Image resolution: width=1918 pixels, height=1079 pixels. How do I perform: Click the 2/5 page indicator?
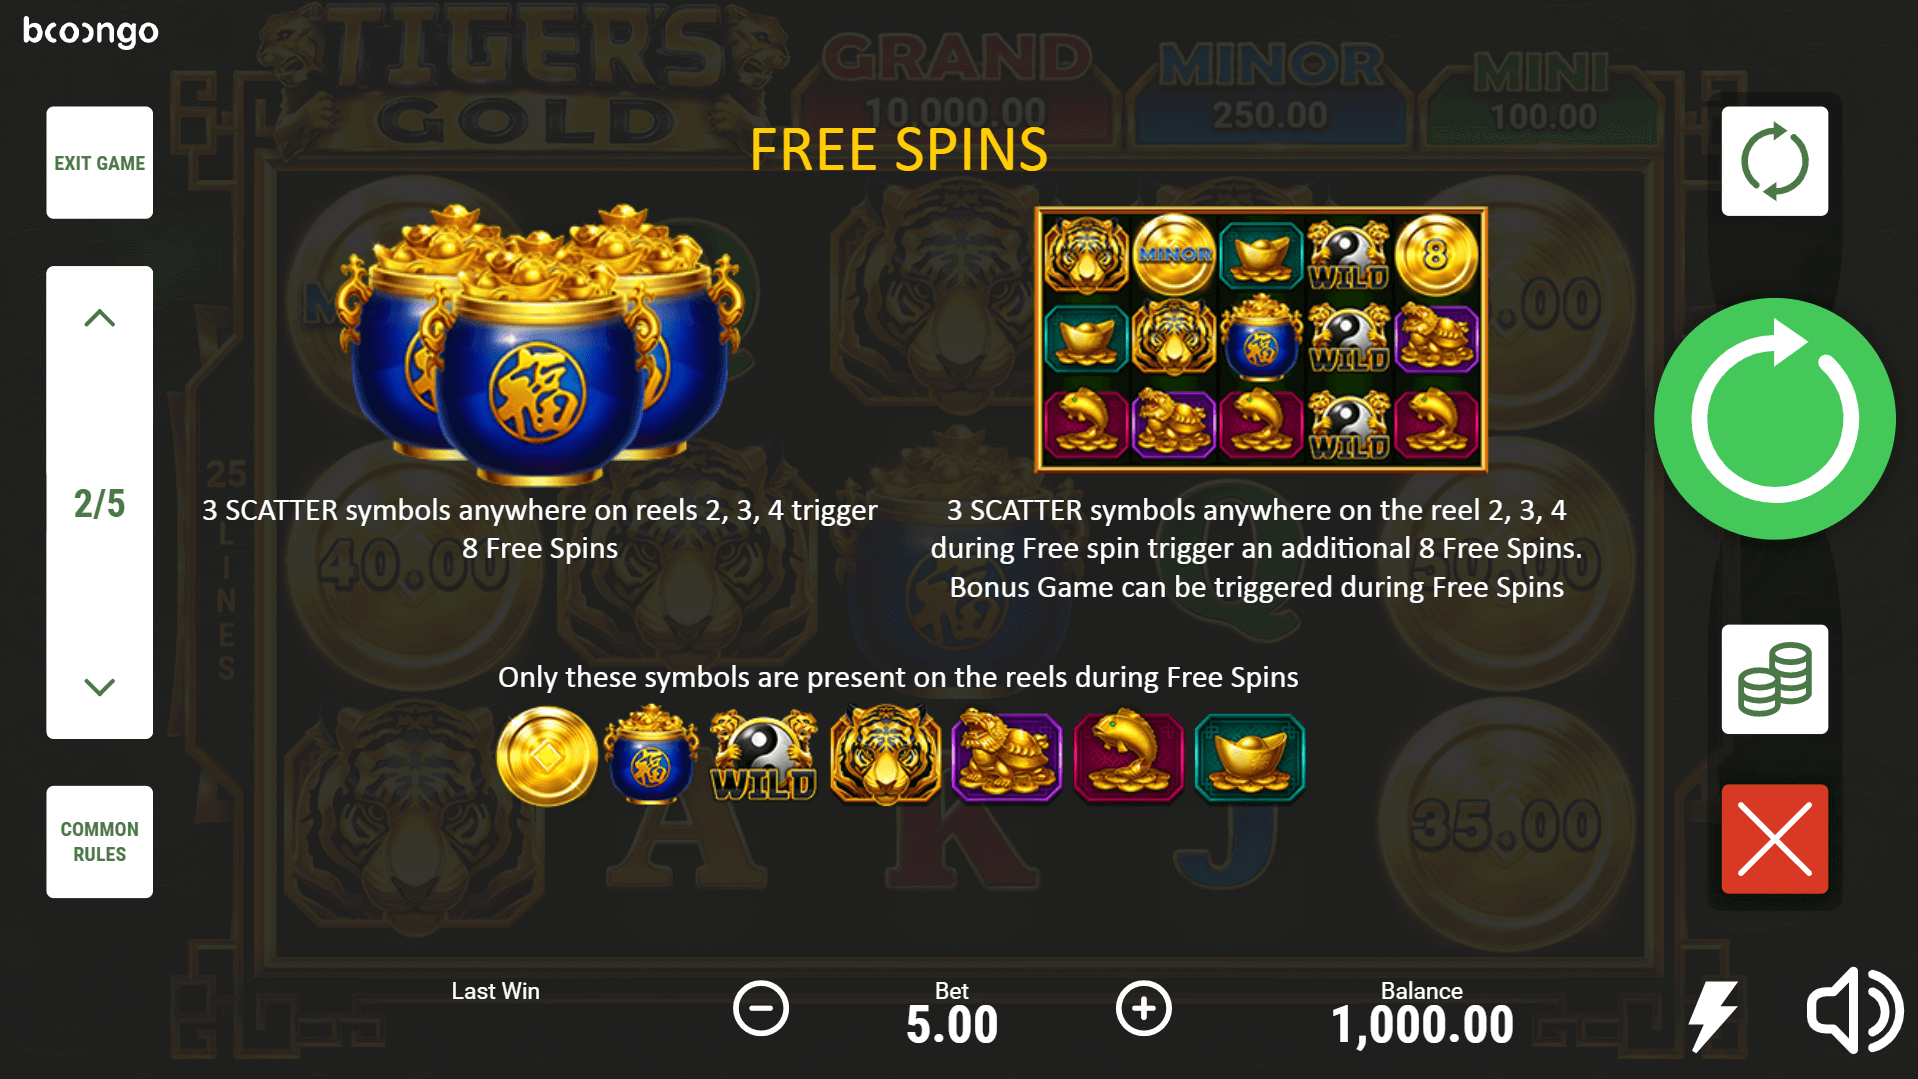99,503
